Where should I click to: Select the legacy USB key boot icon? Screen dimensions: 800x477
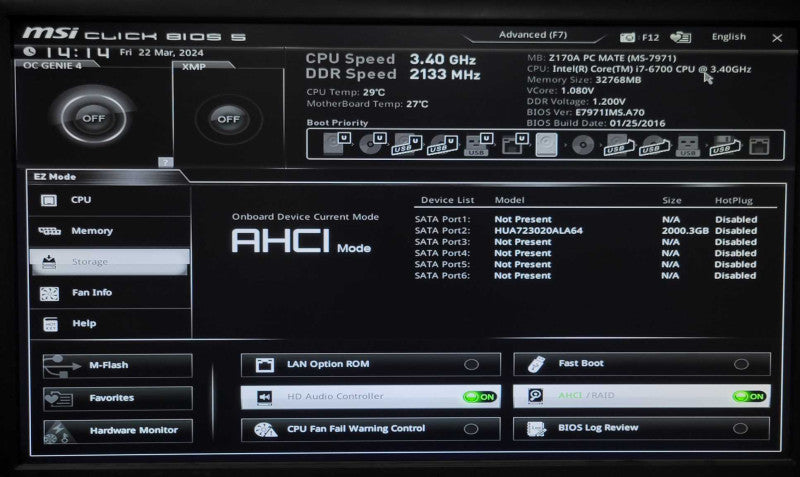click(687, 146)
